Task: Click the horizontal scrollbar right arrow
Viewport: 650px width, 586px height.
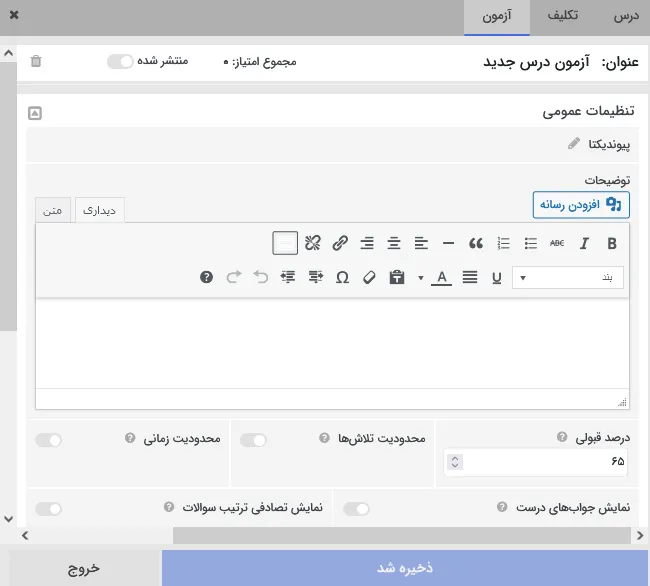Action: [x=640, y=536]
